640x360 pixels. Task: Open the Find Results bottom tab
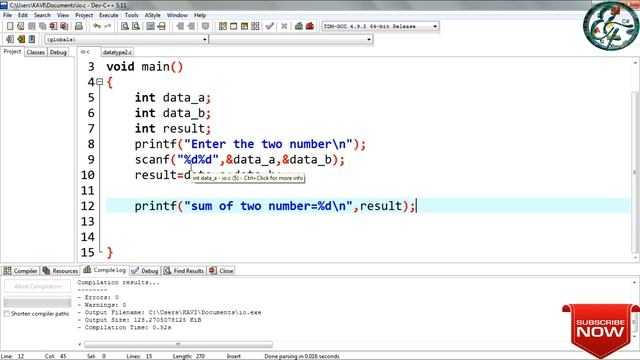click(184, 271)
